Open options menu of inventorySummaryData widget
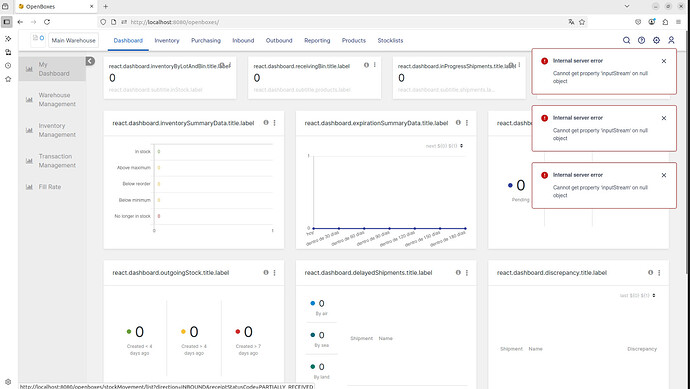690x389 pixels. coord(275,123)
